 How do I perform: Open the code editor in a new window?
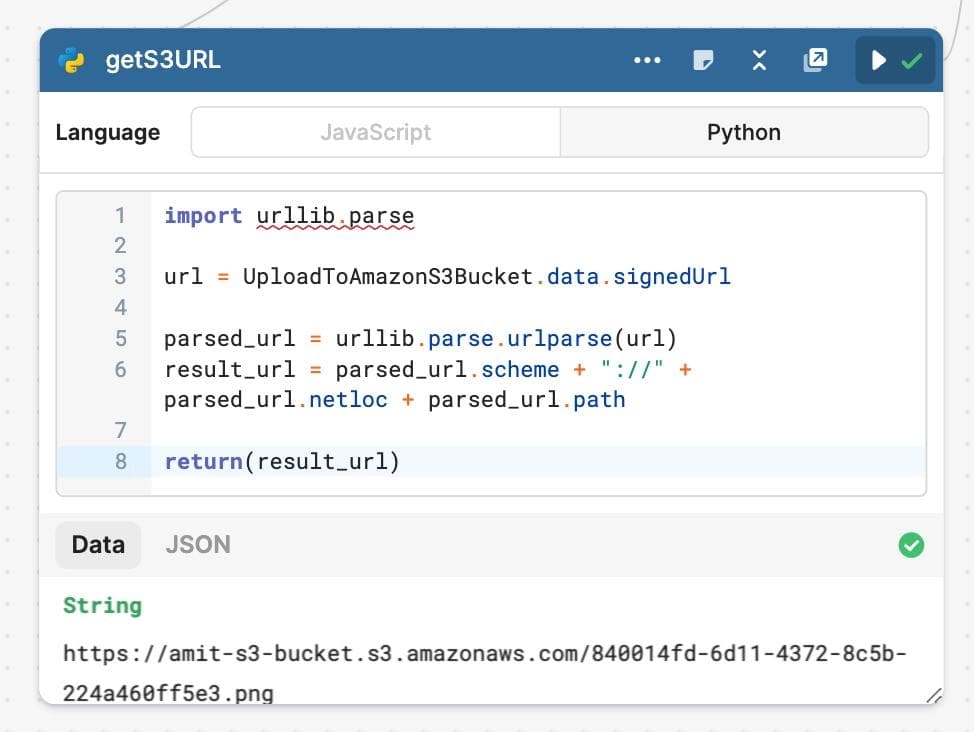pyautogui.click(x=815, y=60)
